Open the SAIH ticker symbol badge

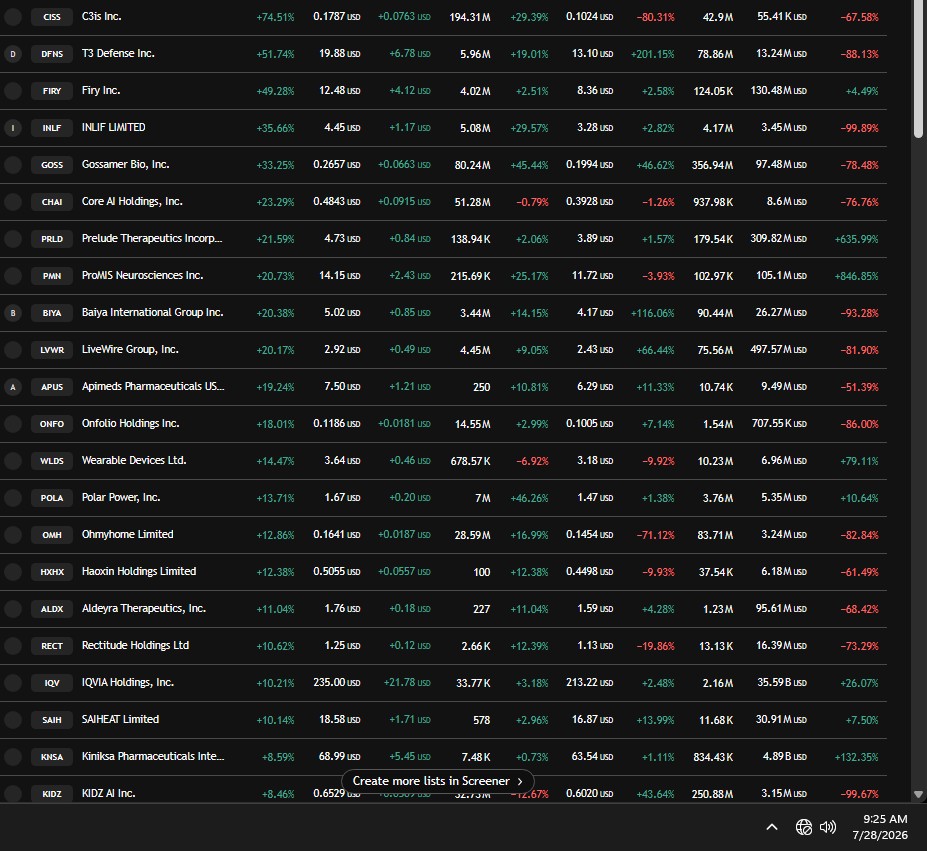(x=52, y=720)
